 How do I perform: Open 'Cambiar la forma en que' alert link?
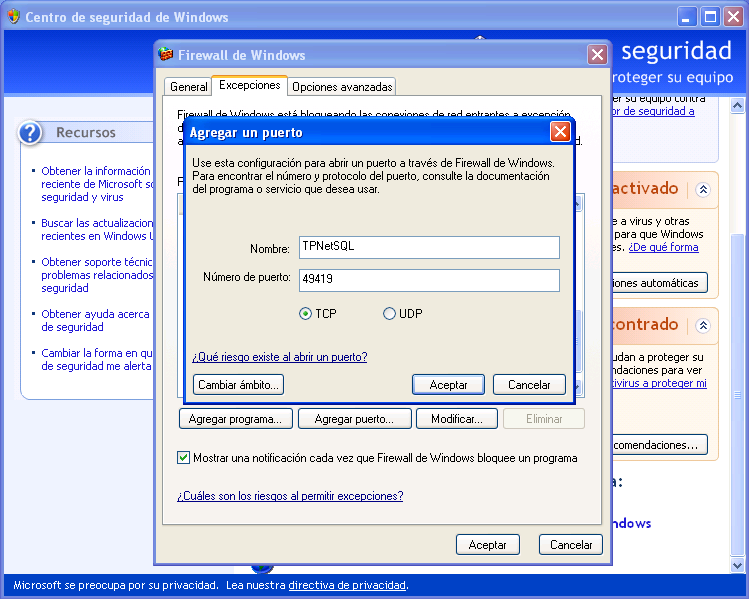tap(97, 359)
